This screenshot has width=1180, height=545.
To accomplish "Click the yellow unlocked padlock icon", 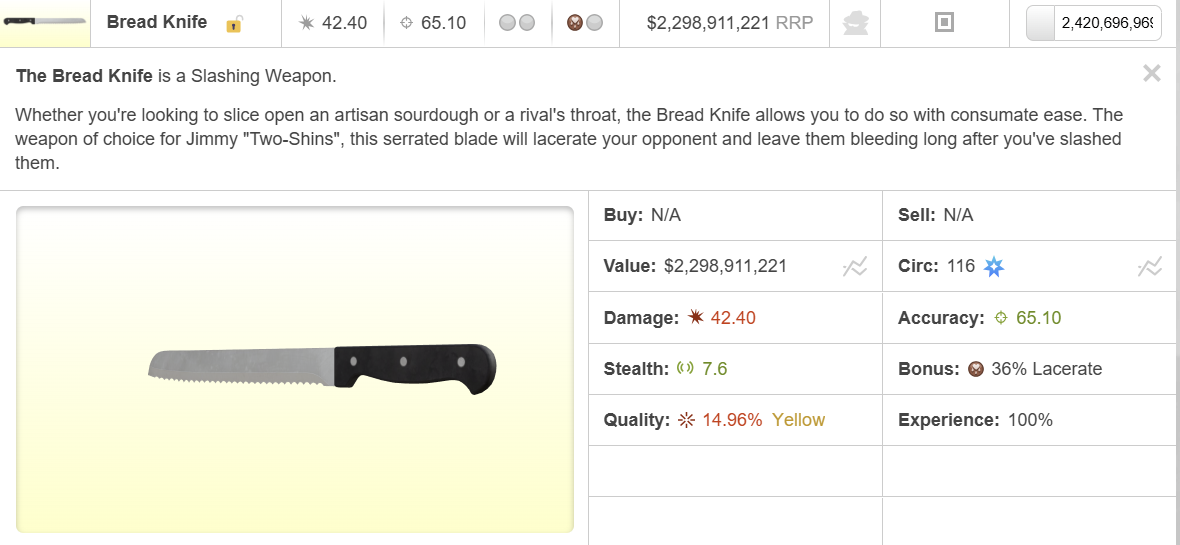I will tap(234, 24).
